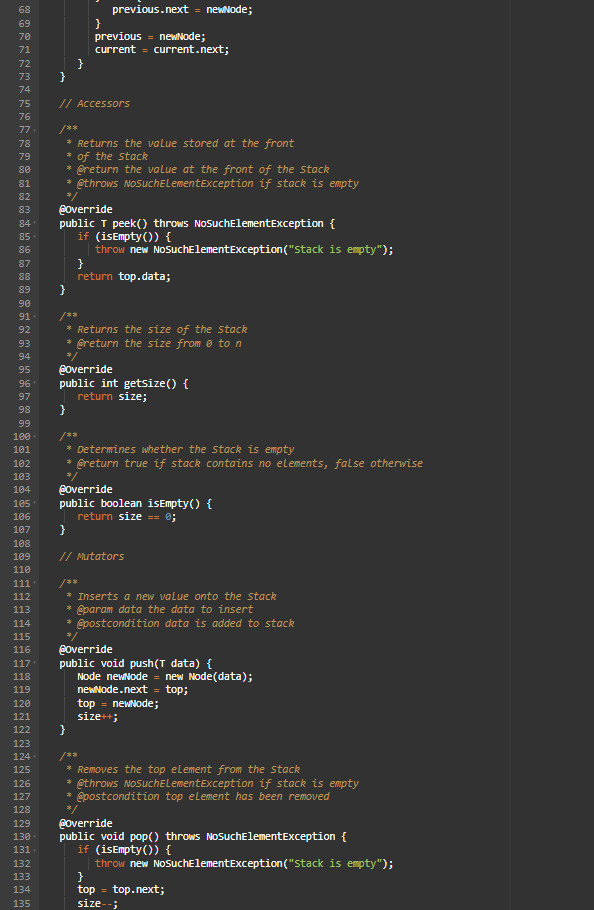Collapse the peek() method fold at line 84
Viewport: 594px width, 910px height.
pyautogui.click(x=34, y=223)
